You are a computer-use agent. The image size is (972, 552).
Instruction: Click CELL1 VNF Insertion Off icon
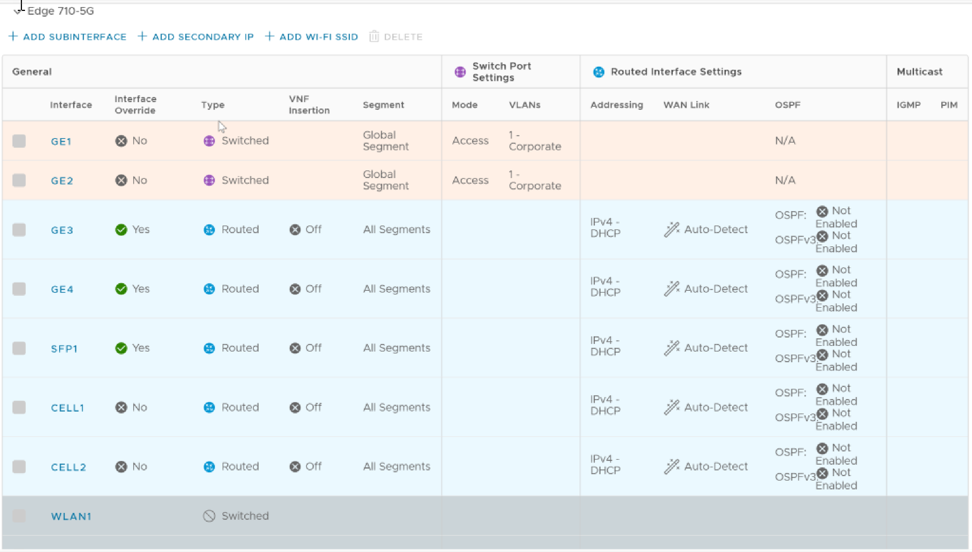[295, 408]
